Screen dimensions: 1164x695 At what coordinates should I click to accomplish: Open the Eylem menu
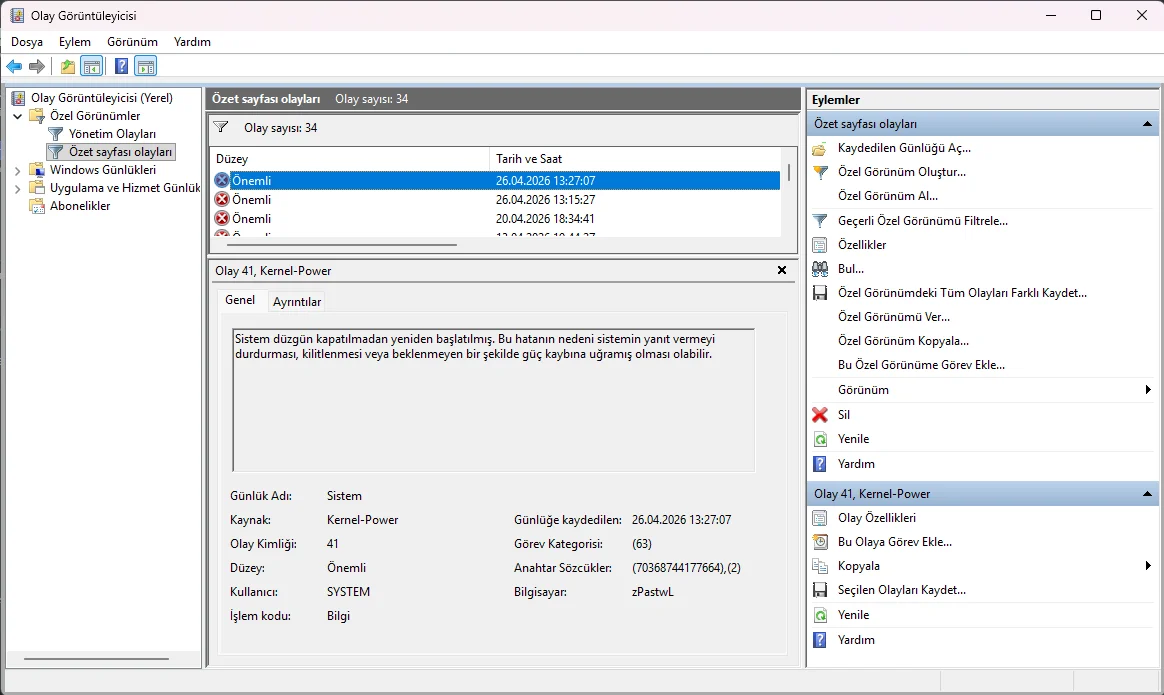click(74, 42)
